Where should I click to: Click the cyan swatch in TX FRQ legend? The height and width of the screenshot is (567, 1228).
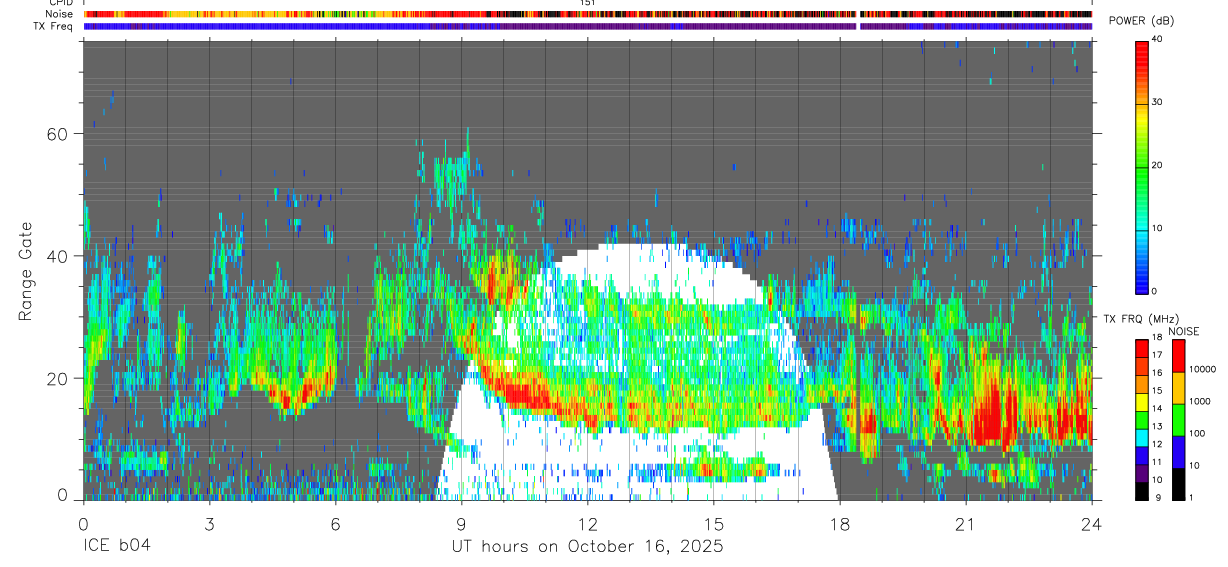pos(1142,438)
